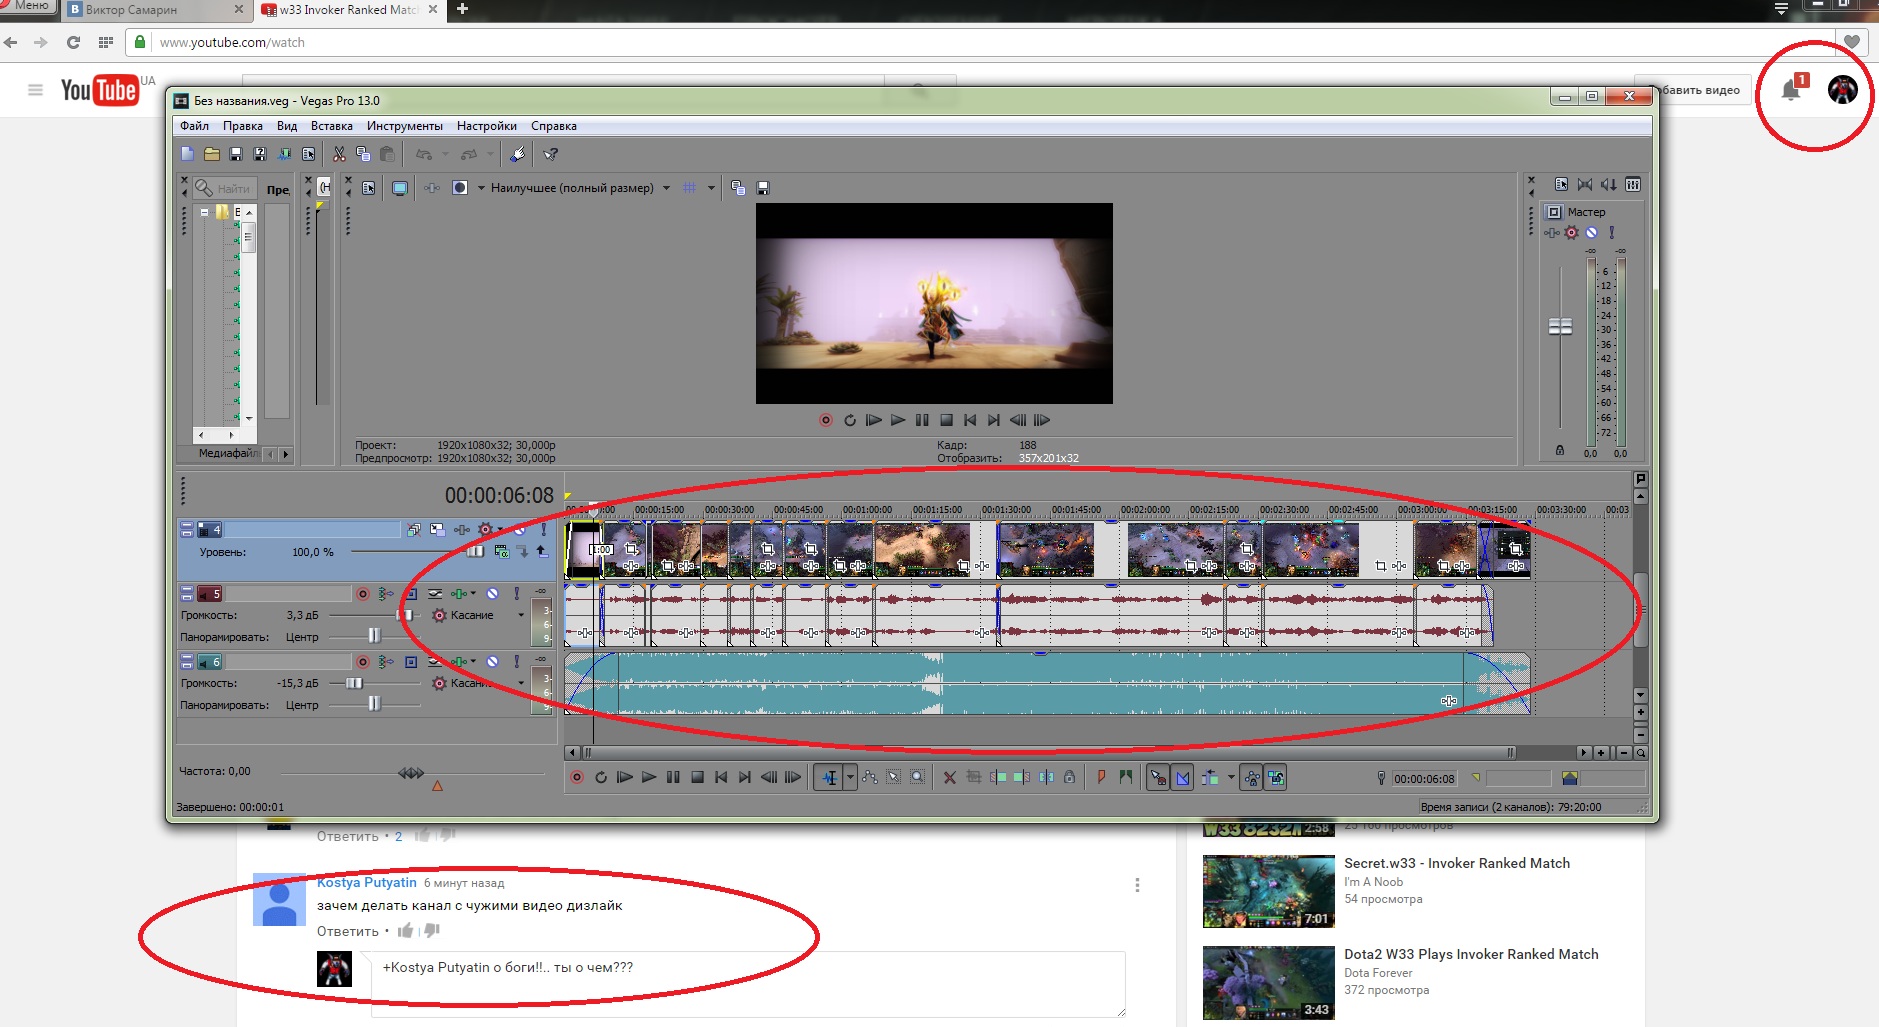Open the YouTube hamburger guide menu

point(35,90)
